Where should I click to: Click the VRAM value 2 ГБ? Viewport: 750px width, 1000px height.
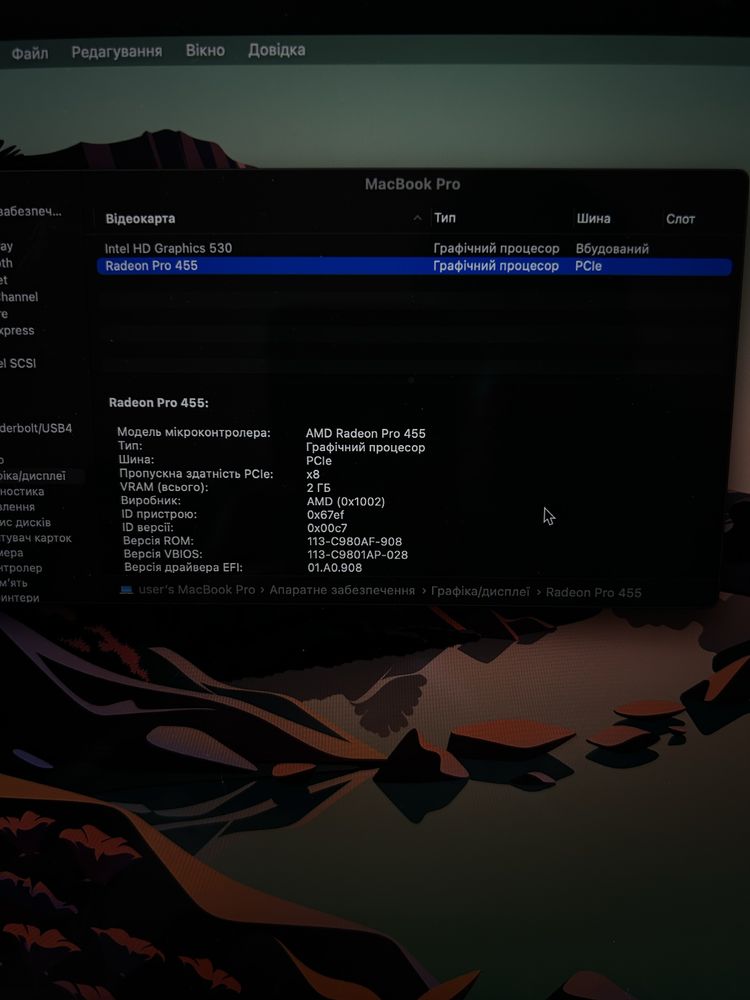pos(318,488)
